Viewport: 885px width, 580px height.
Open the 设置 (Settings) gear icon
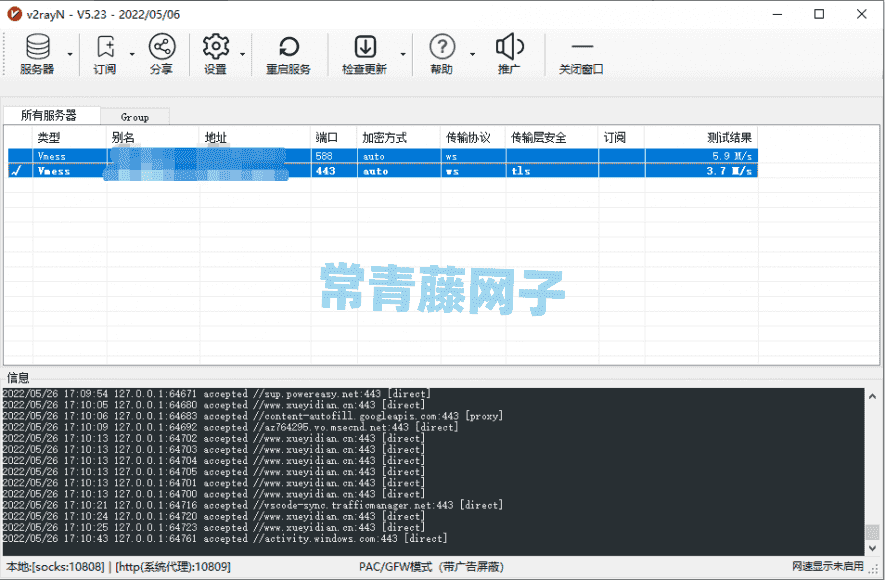tap(216, 54)
